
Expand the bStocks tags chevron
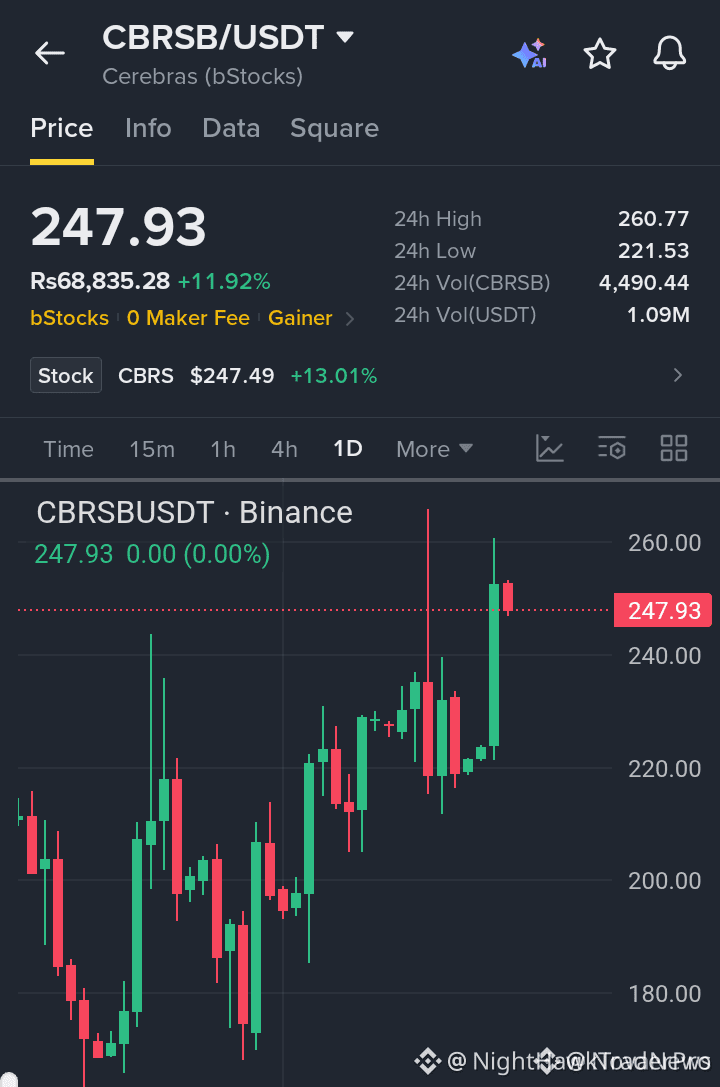350,319
